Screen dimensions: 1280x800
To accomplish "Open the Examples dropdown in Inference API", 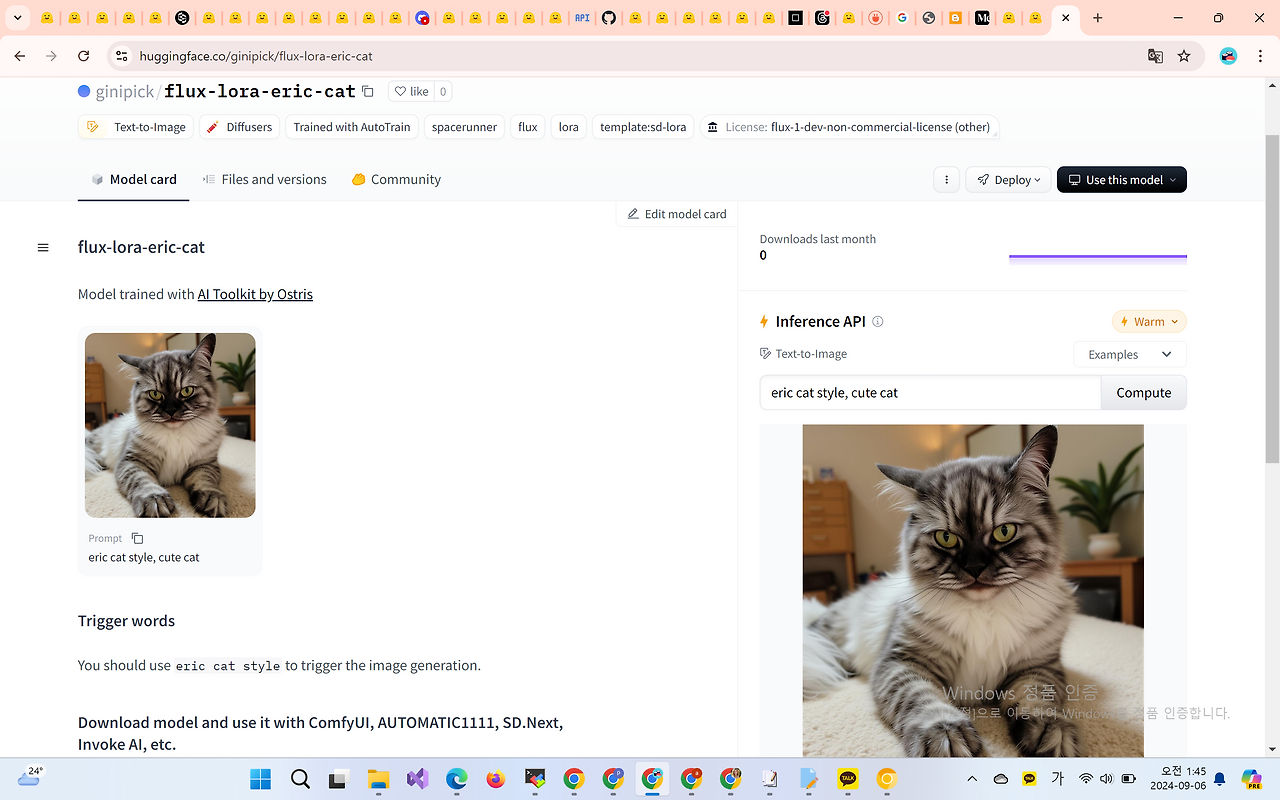I will click(1130, 355).
